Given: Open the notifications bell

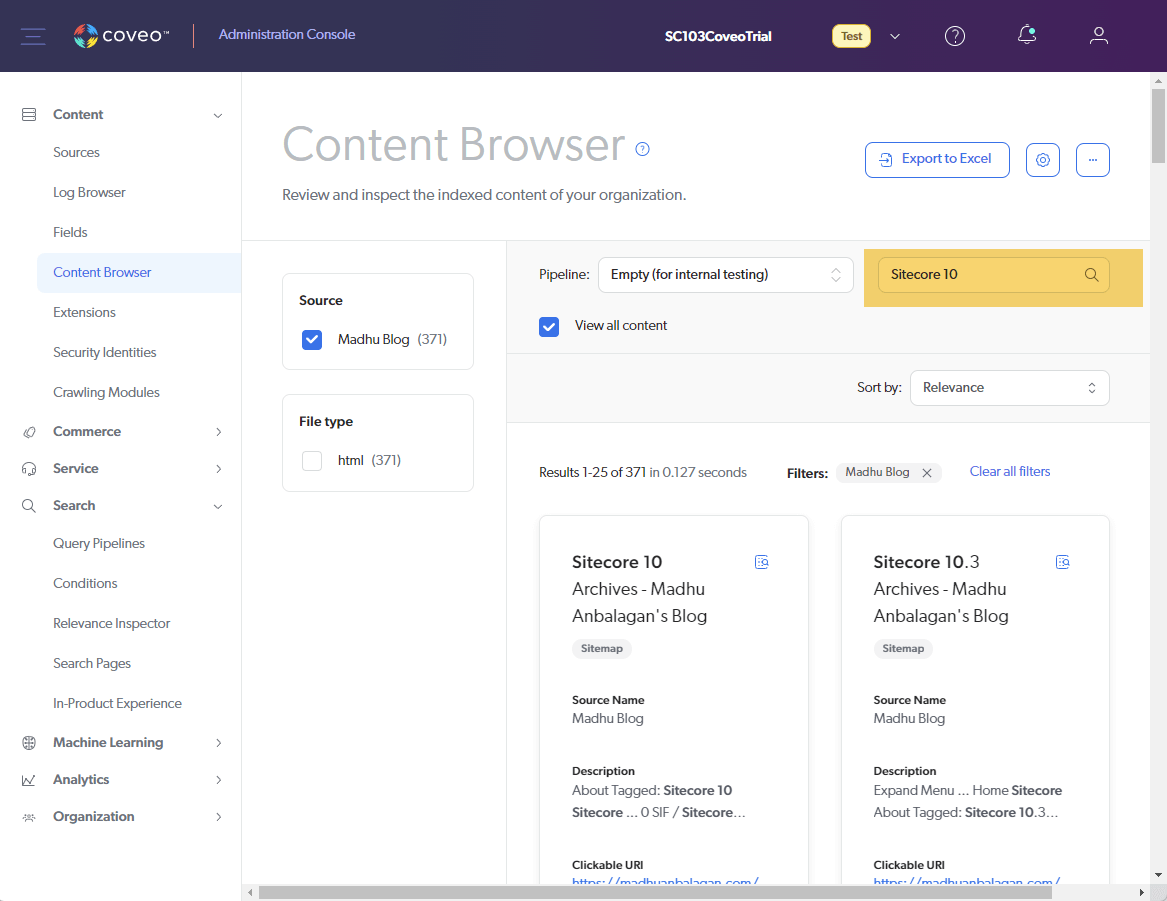Looking at the screenshot, I should (1026, 36).
